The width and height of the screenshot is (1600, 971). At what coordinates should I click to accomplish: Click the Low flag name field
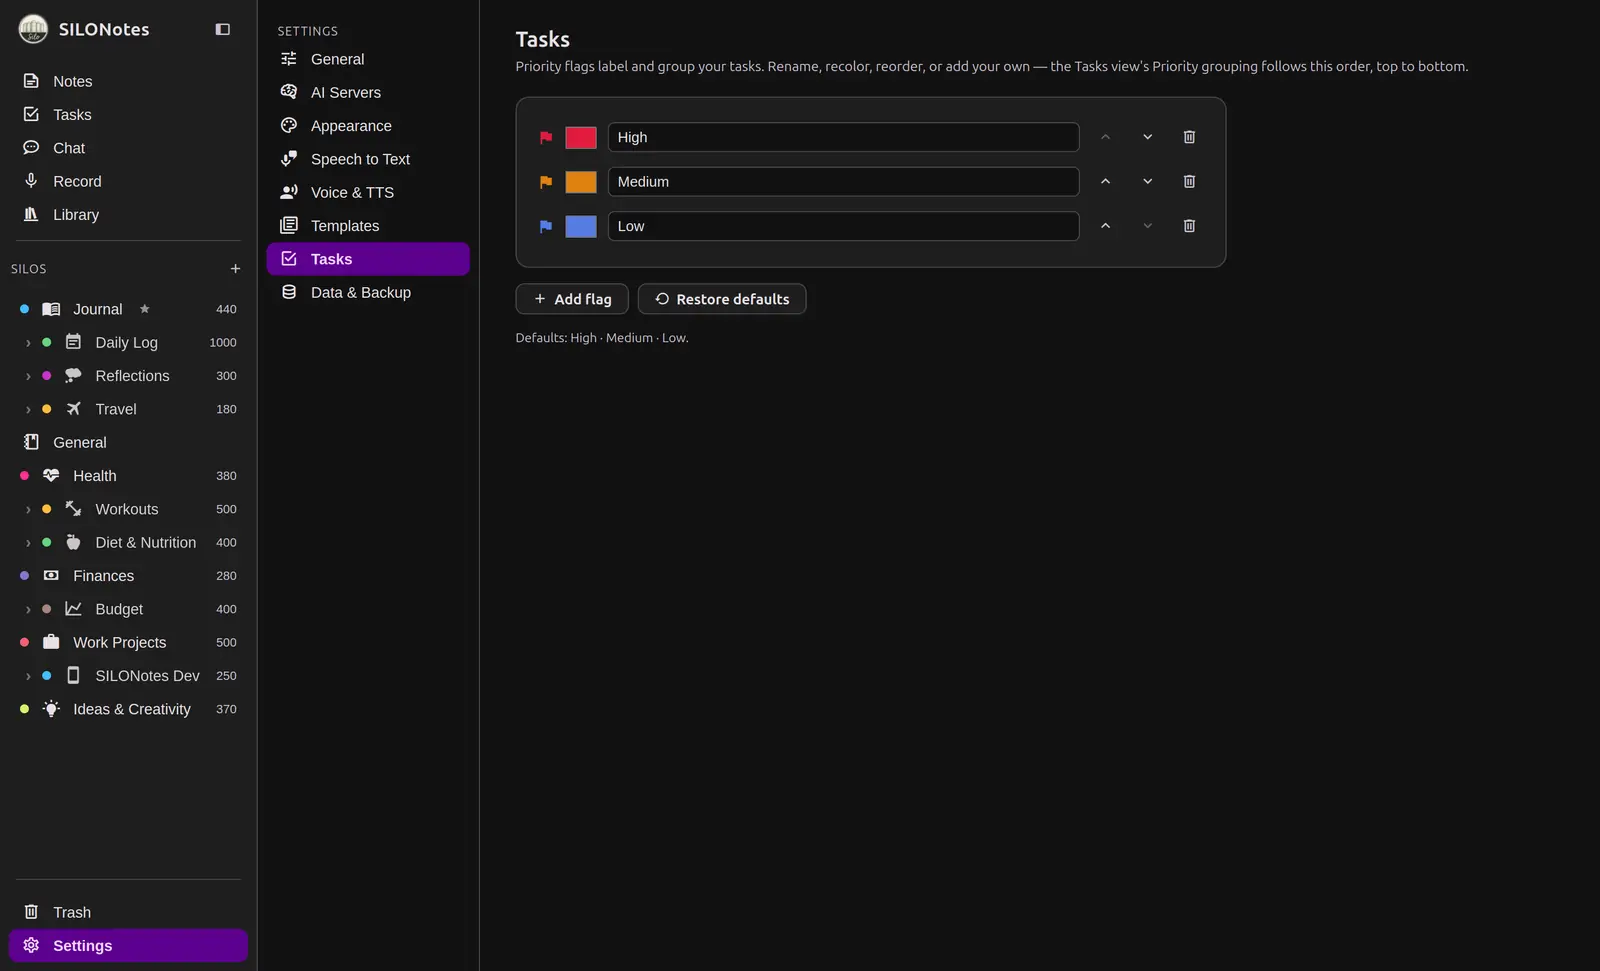[843, 226]
